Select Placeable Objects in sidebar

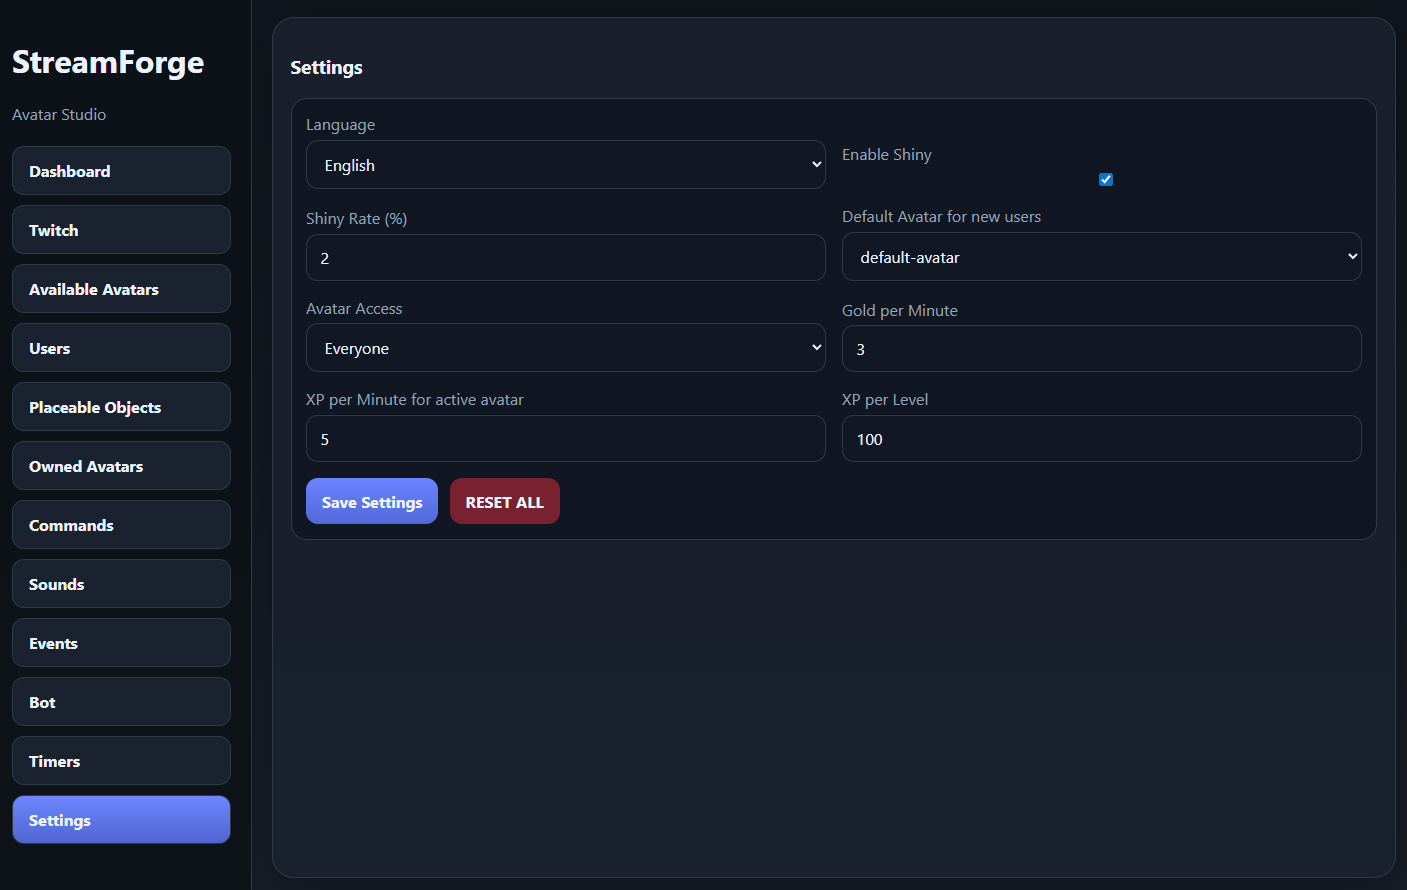click(121, 407)
